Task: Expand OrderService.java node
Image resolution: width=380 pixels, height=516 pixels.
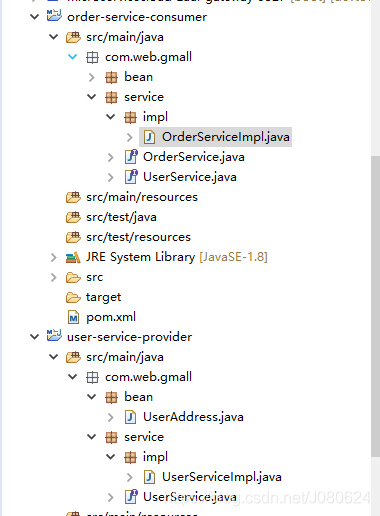Action: tap(111, 157)
